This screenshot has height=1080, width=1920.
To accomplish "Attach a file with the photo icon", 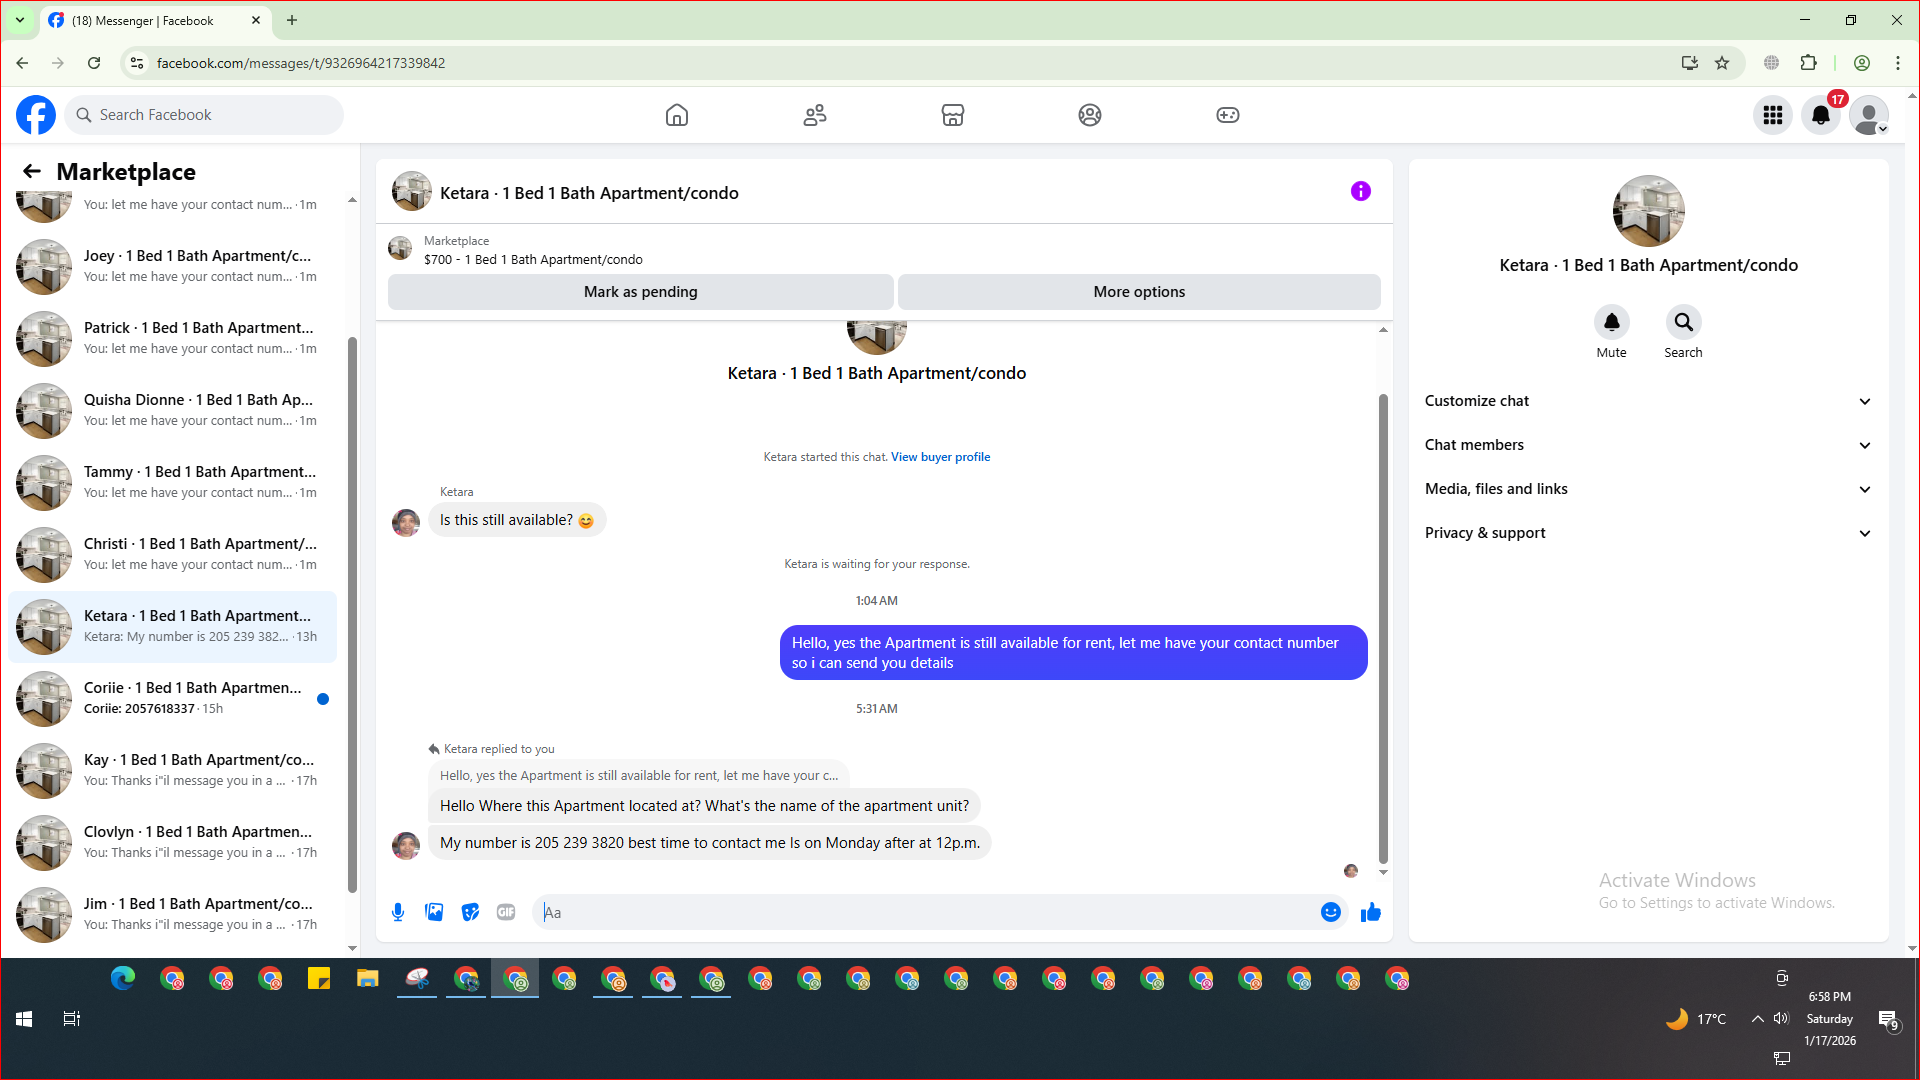I will click(x=434, y=912).
